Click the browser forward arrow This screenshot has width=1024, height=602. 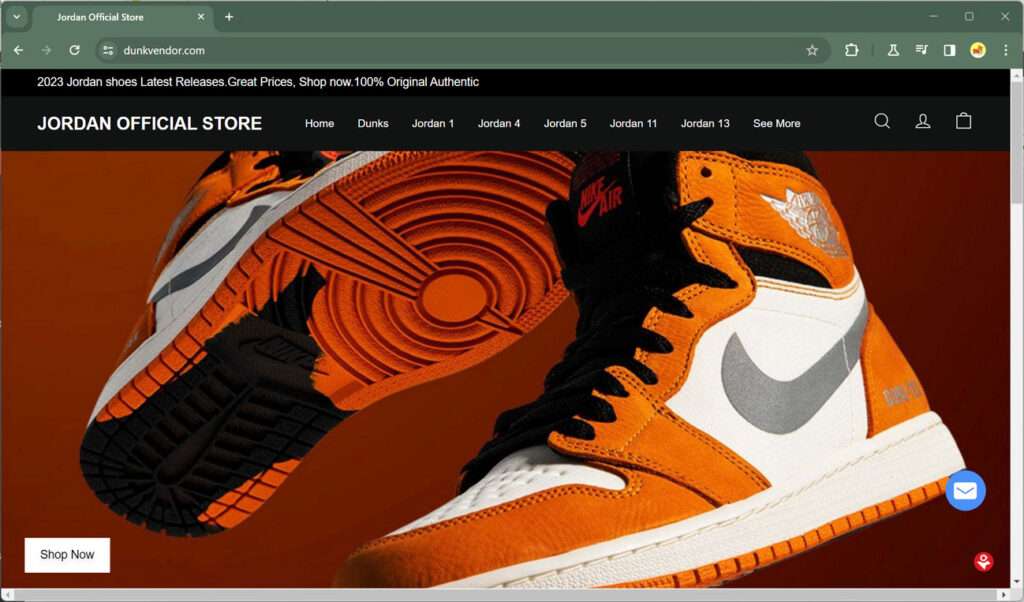(x=46, y=50)
